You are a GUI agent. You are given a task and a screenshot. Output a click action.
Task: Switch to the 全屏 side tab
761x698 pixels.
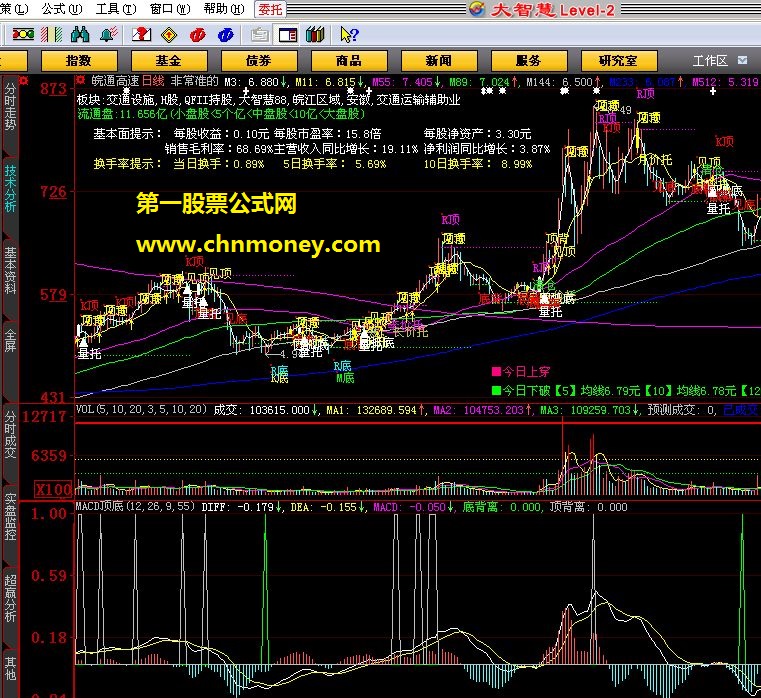[x=10, y=340]
